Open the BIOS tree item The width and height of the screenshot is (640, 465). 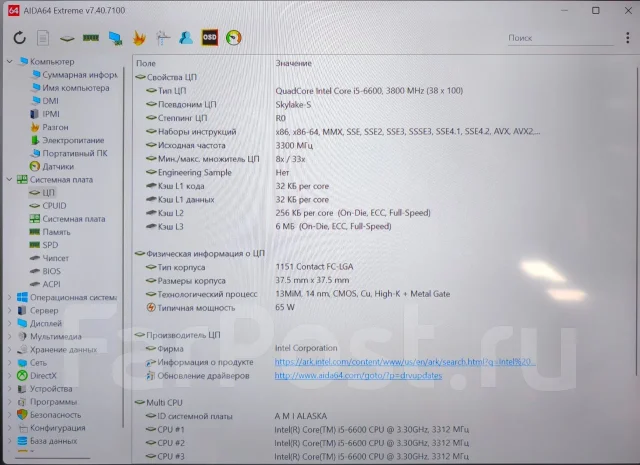(x=45, y=271)
